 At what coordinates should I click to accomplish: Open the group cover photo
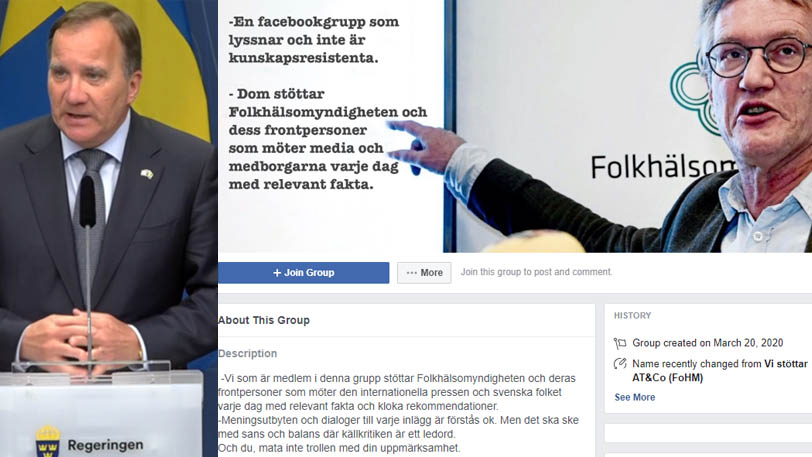point(515,126)
